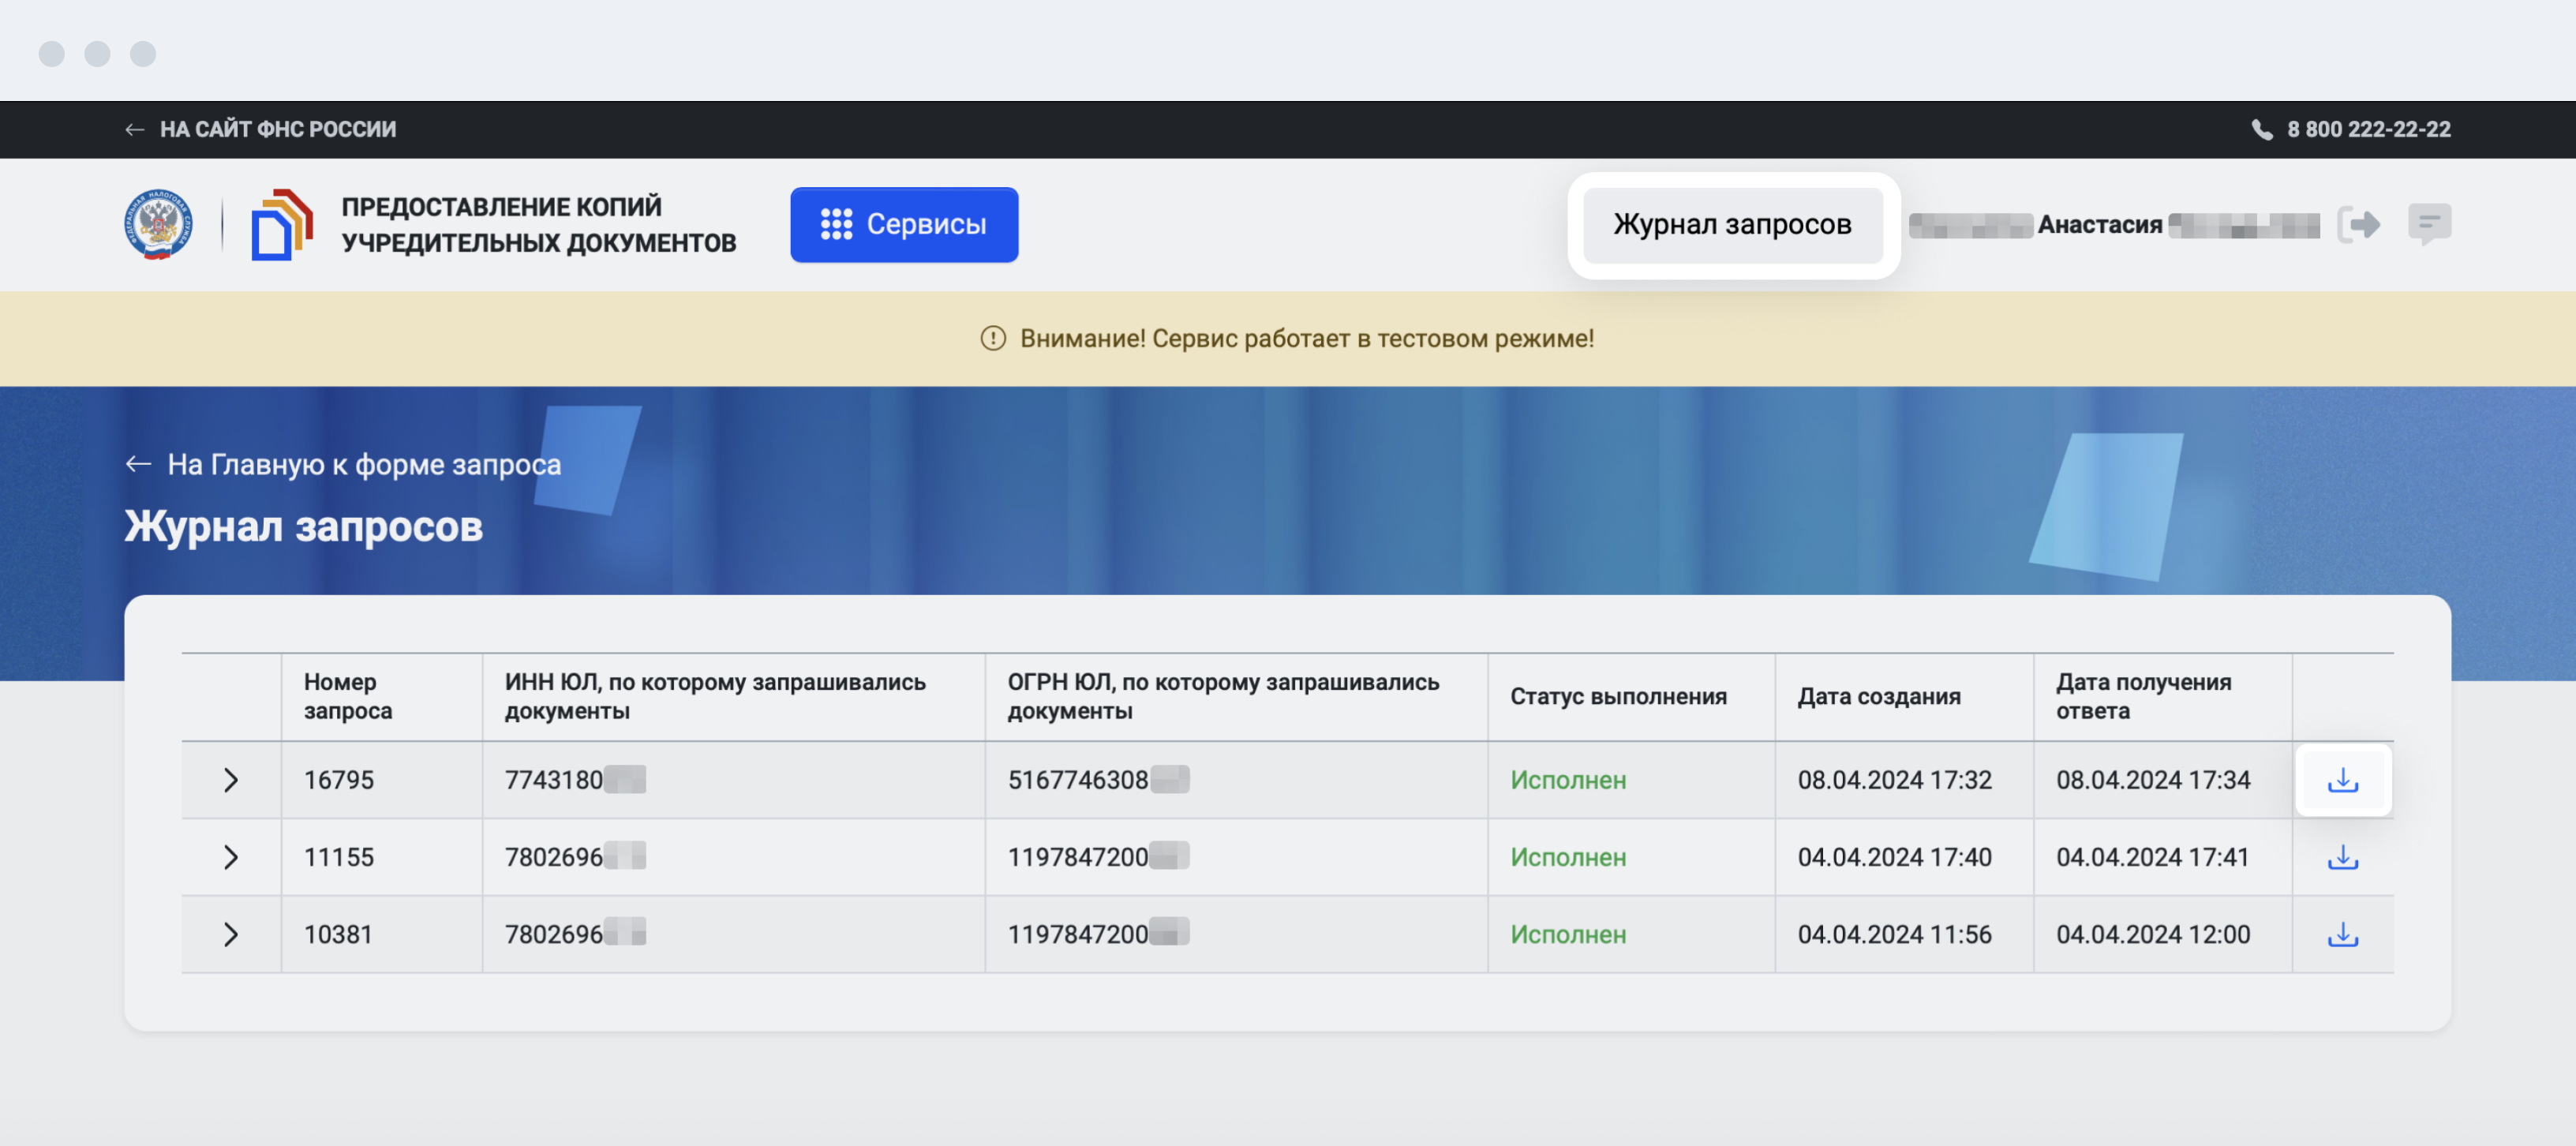Image resolution: width=2576 pixels, height=1146 pixels.
Task: Click the logout arrow icon
Action: tap(2359, 224)
